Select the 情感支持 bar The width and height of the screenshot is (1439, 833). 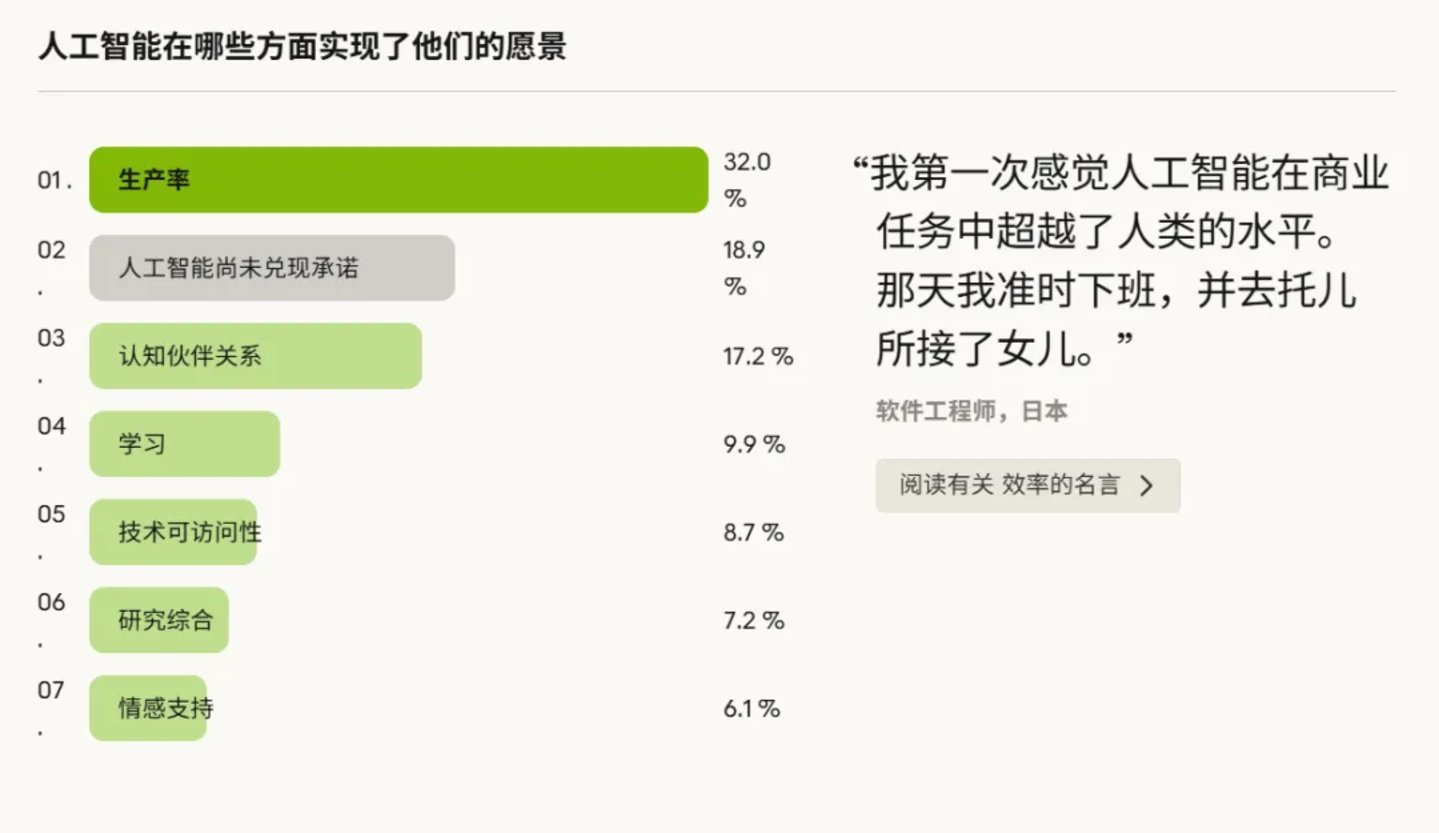coord(148,707)
